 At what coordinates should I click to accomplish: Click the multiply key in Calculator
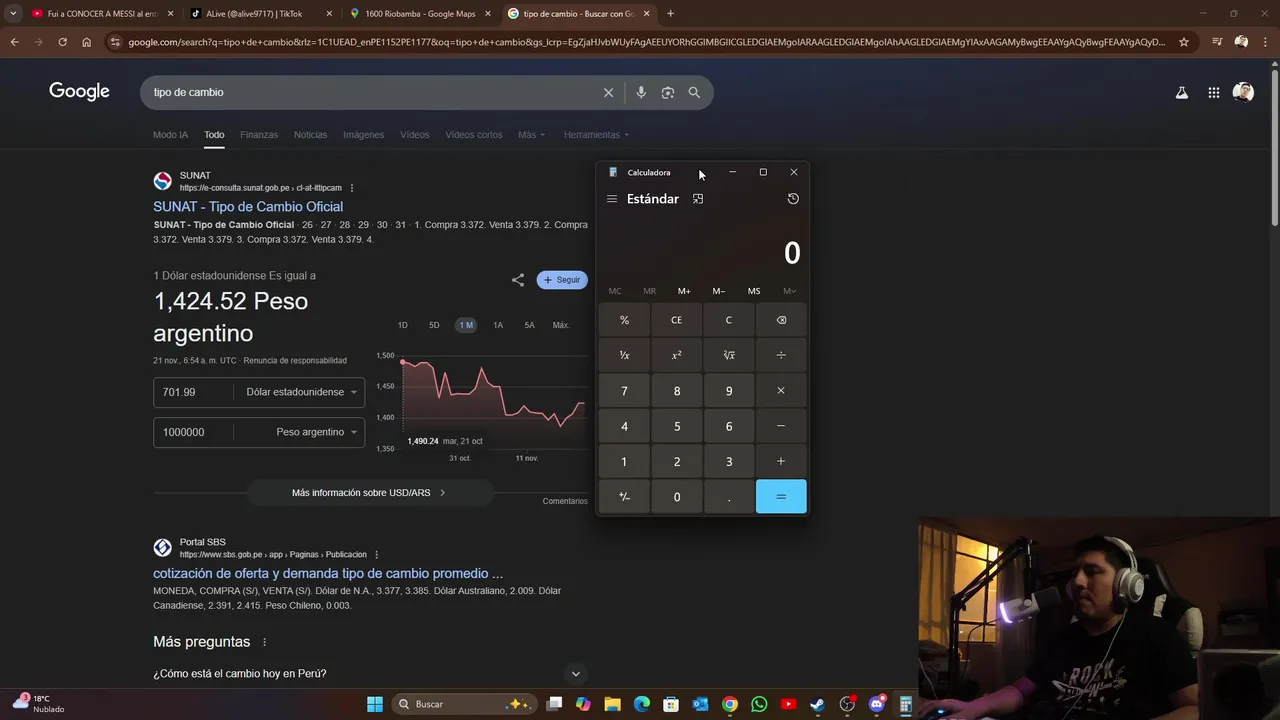(x=781, y=391)
